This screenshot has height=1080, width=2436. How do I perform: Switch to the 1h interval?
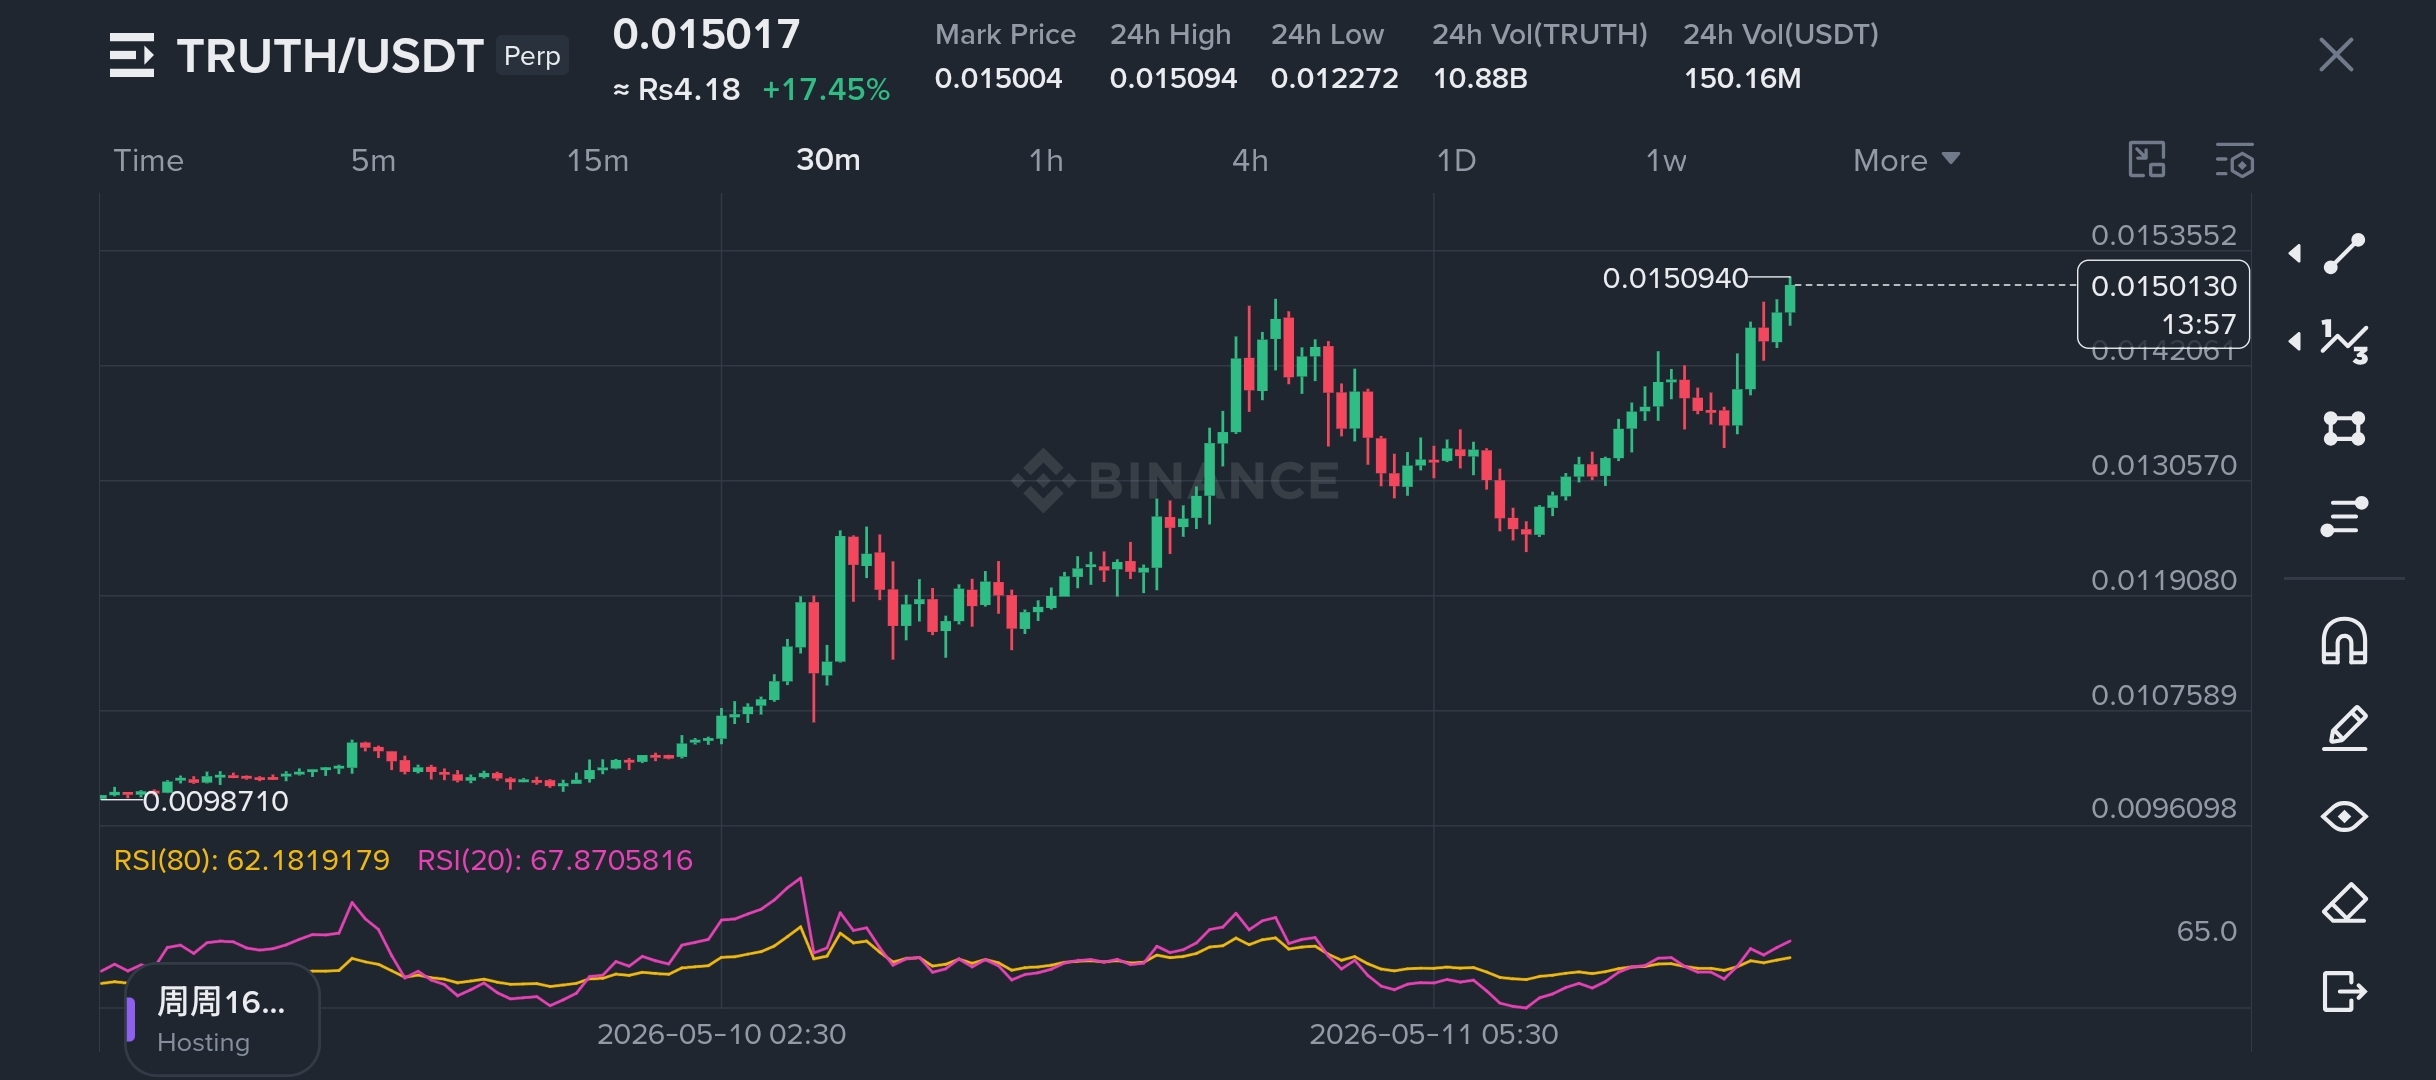1046,160
